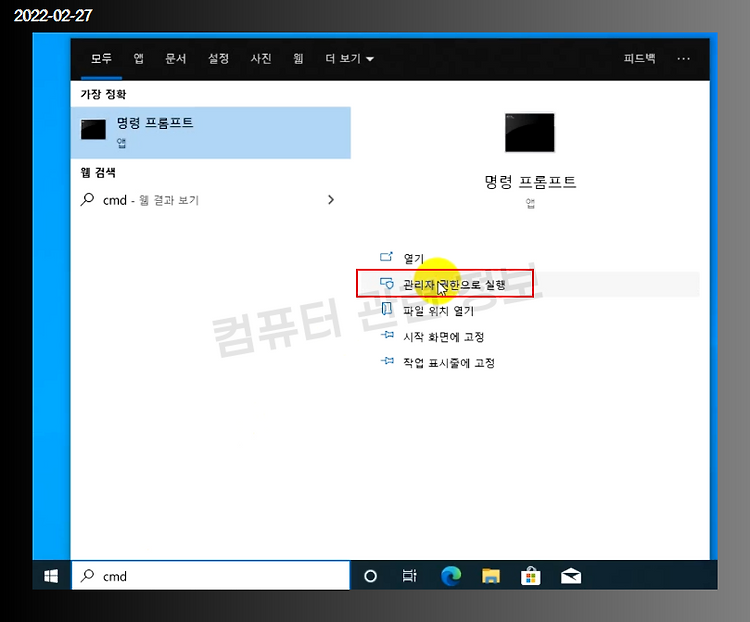The height and width of the screenshot is (622, 750).
Task: Select the 명령 프롬프트 best match result
Action: (210, 133)
